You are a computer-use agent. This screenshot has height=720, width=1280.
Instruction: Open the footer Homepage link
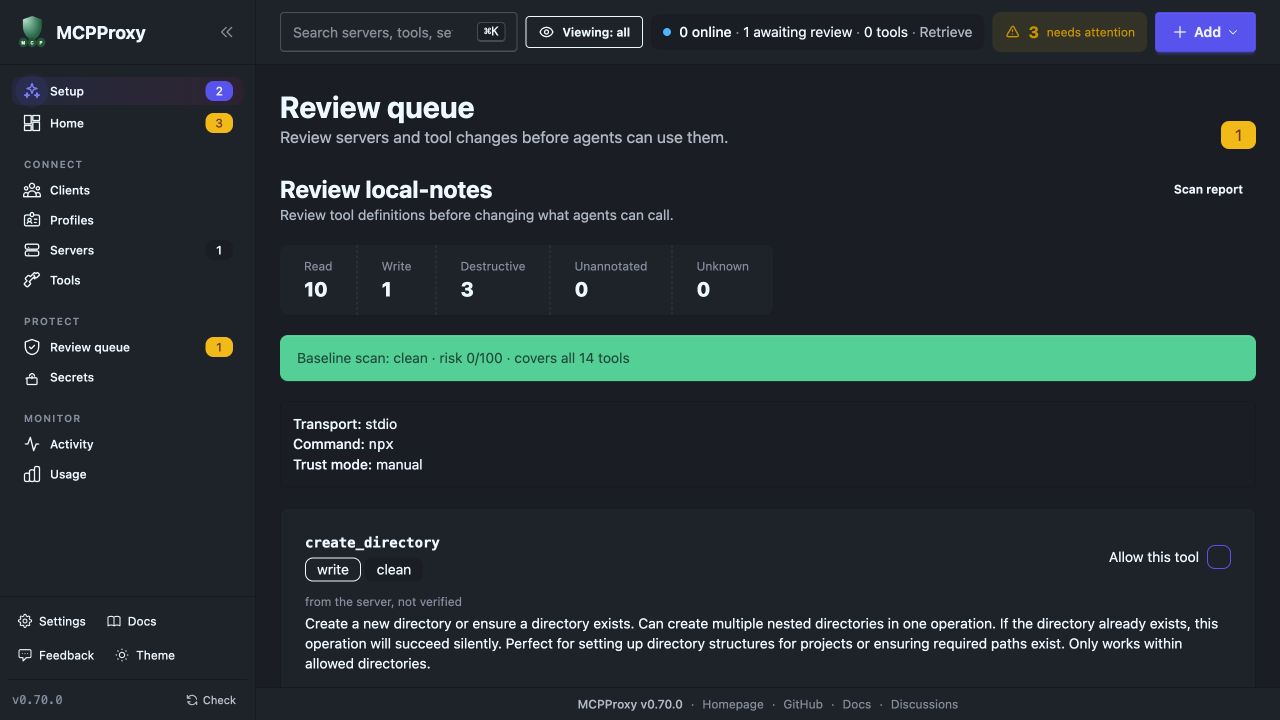click(733, 704)
